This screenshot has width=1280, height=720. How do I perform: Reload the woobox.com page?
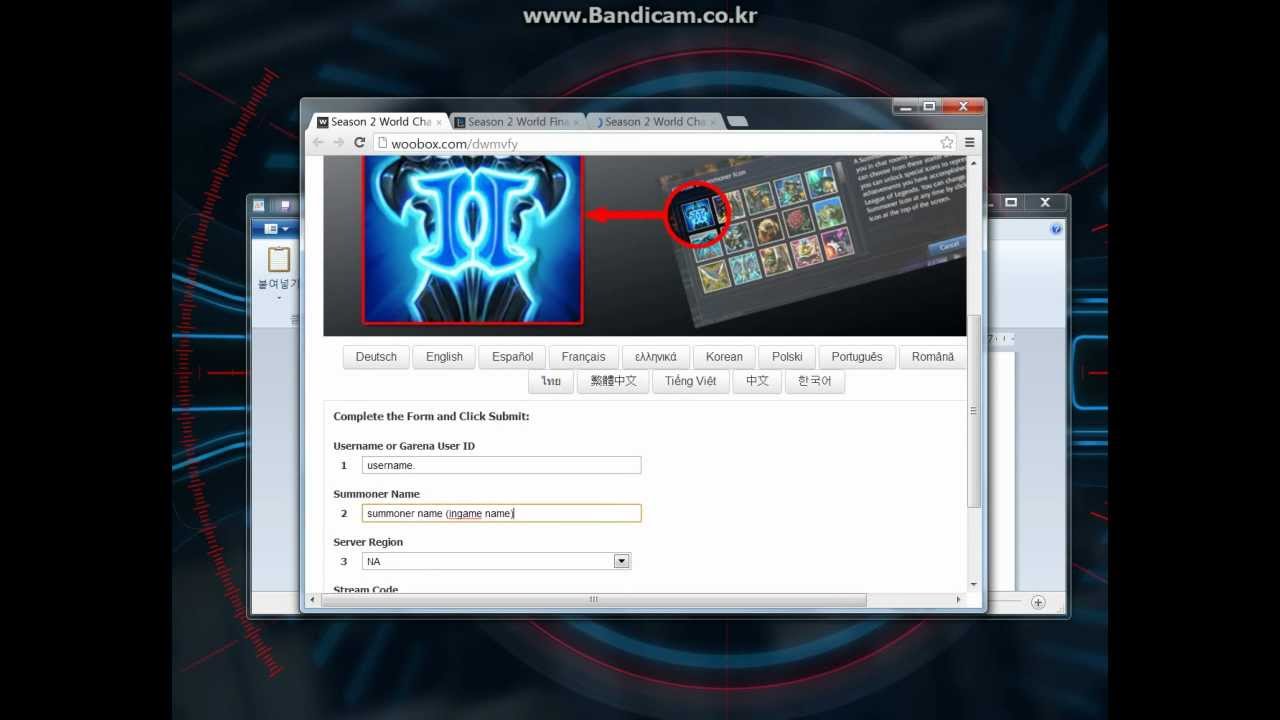(x=359, y=143)
